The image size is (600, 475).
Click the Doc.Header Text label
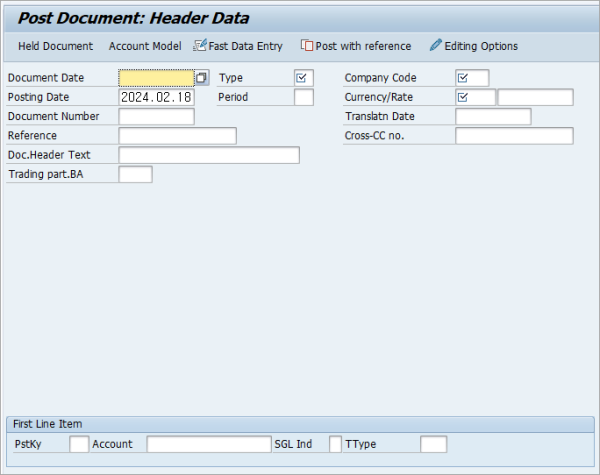tap(49, 155)
